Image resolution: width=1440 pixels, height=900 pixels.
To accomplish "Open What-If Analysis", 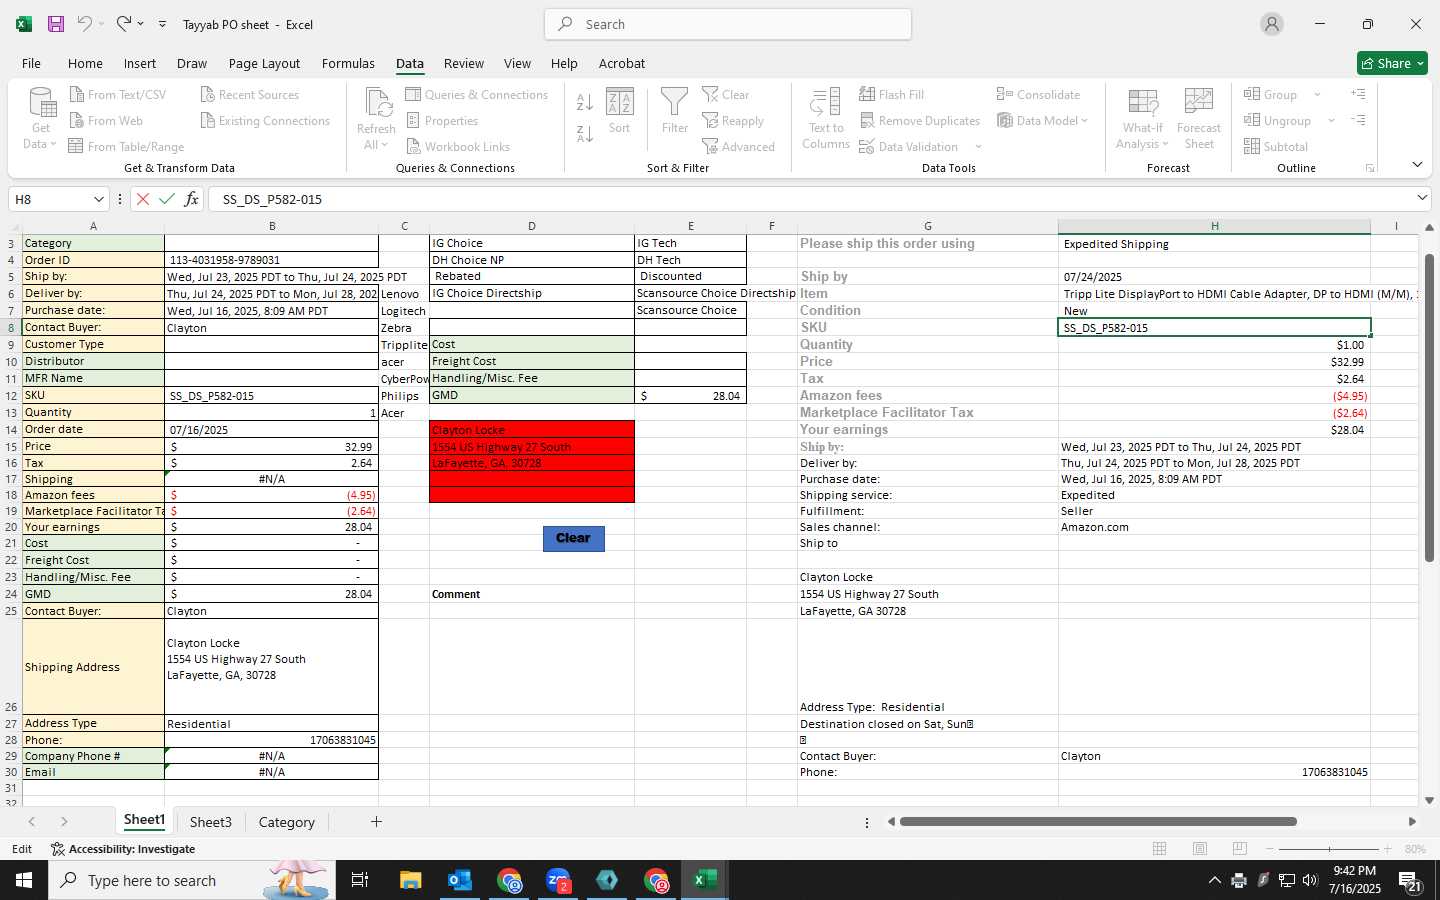I will (x=1143, y=118).
